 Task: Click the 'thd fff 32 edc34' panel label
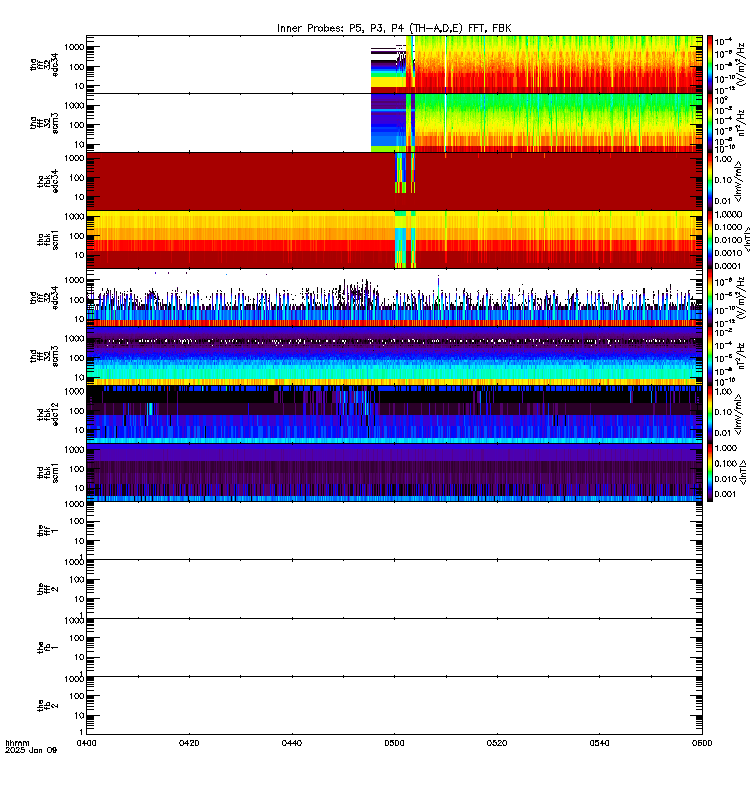(x=44, y=298)
